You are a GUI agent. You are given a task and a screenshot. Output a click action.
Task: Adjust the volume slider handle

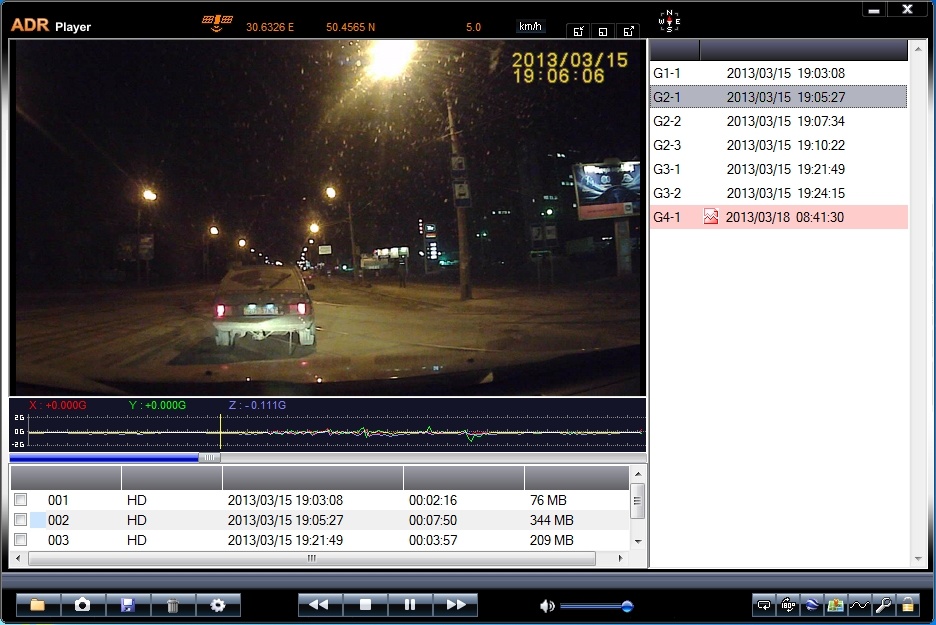click(627, 606)
